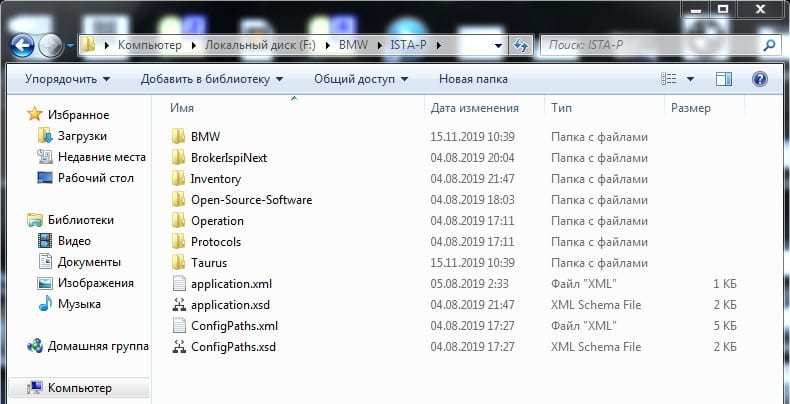Image resolution: width=790 pixels, height=404 pixels.
Task: Open Добавить в библиотеку menu
Action: [212, 79]
